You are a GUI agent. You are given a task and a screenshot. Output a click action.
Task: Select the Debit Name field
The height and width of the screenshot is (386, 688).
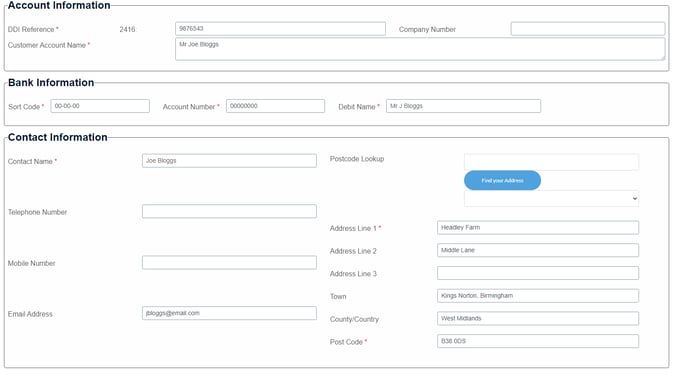[x=463, y=106]
